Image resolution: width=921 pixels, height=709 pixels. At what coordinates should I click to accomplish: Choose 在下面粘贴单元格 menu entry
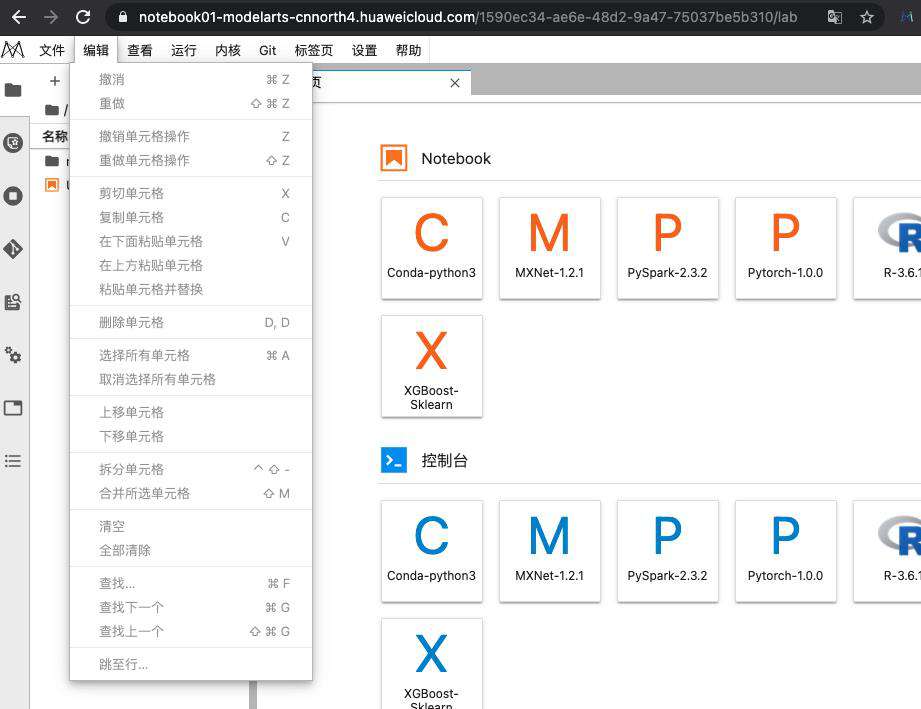[191, 241]
